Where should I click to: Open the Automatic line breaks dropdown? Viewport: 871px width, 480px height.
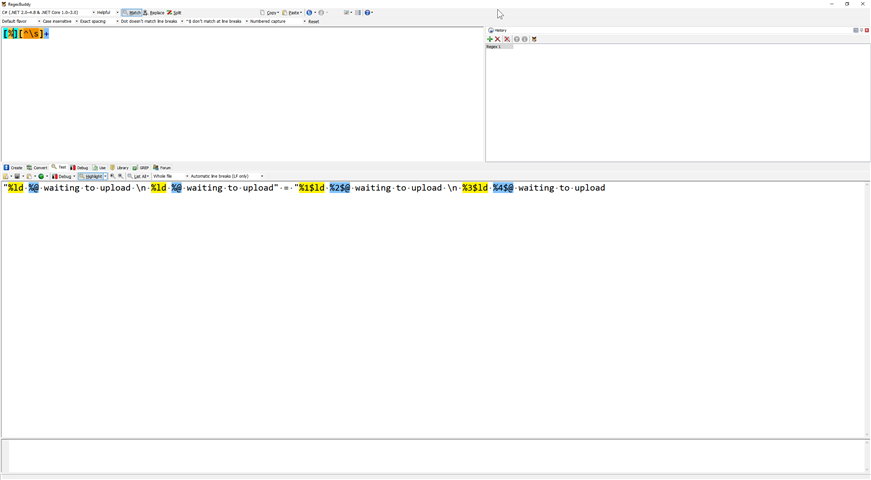[227, 176]
